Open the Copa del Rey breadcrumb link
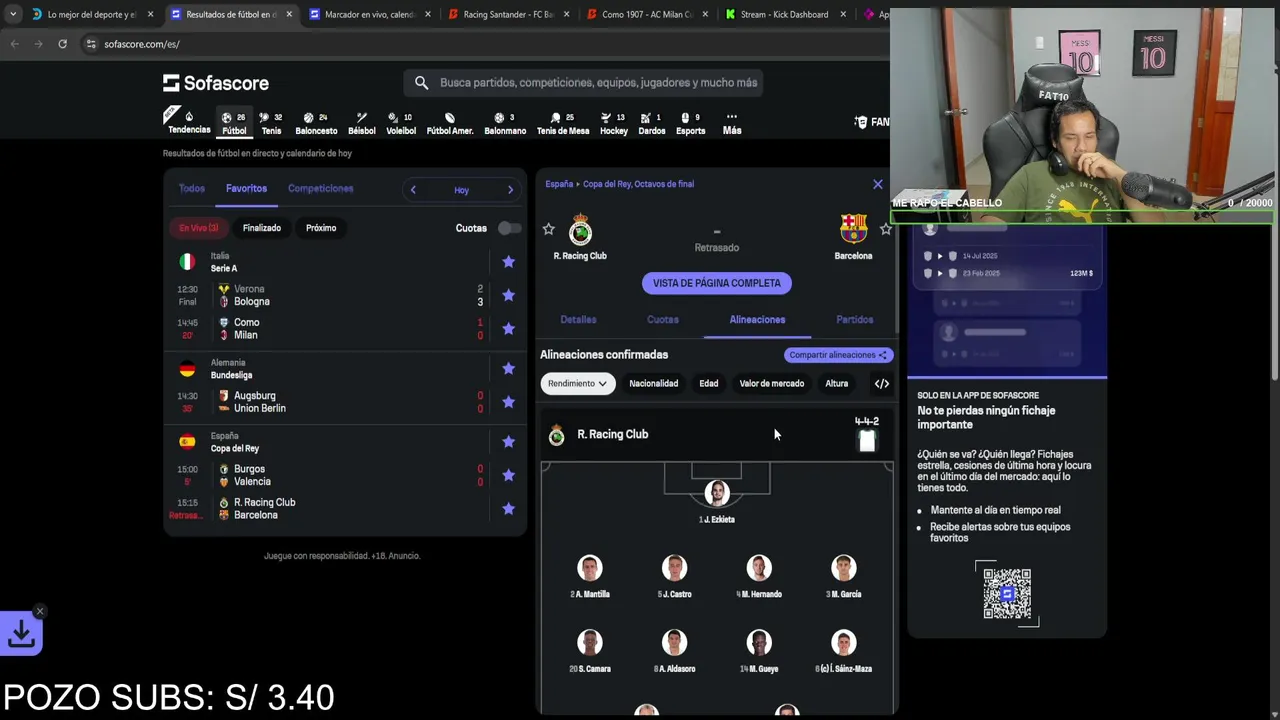Screen dimensions: 1280x720 tap(639, 184)
